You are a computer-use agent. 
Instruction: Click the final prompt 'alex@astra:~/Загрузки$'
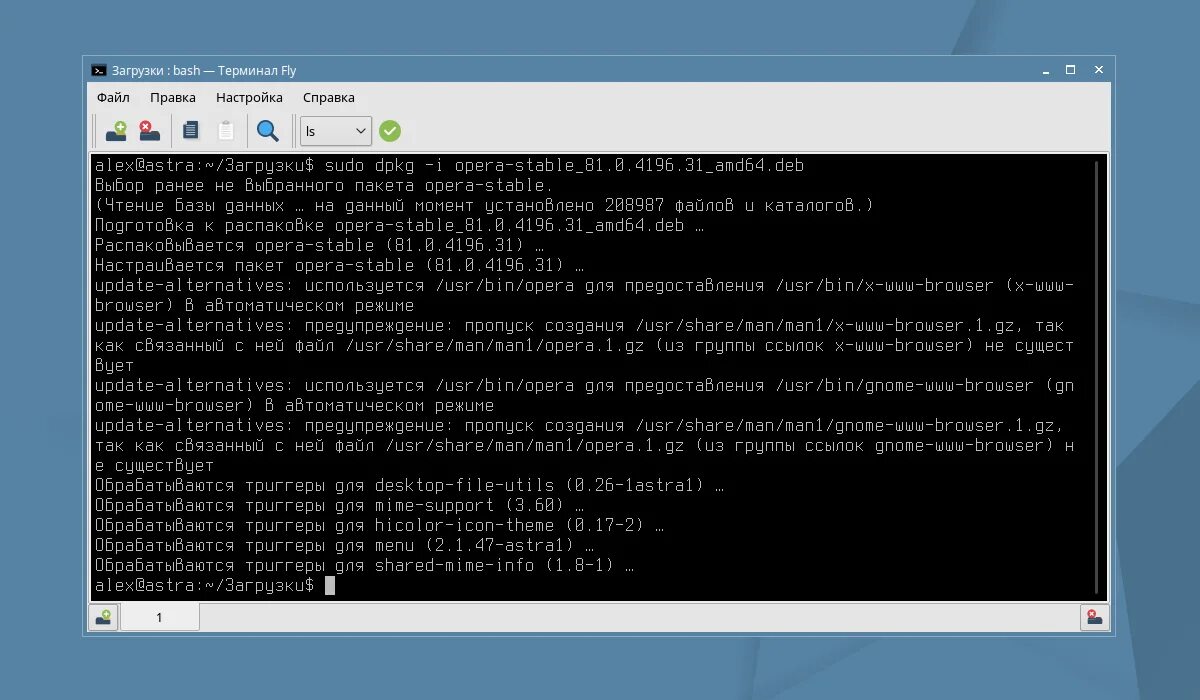click(x=205, y=585)
